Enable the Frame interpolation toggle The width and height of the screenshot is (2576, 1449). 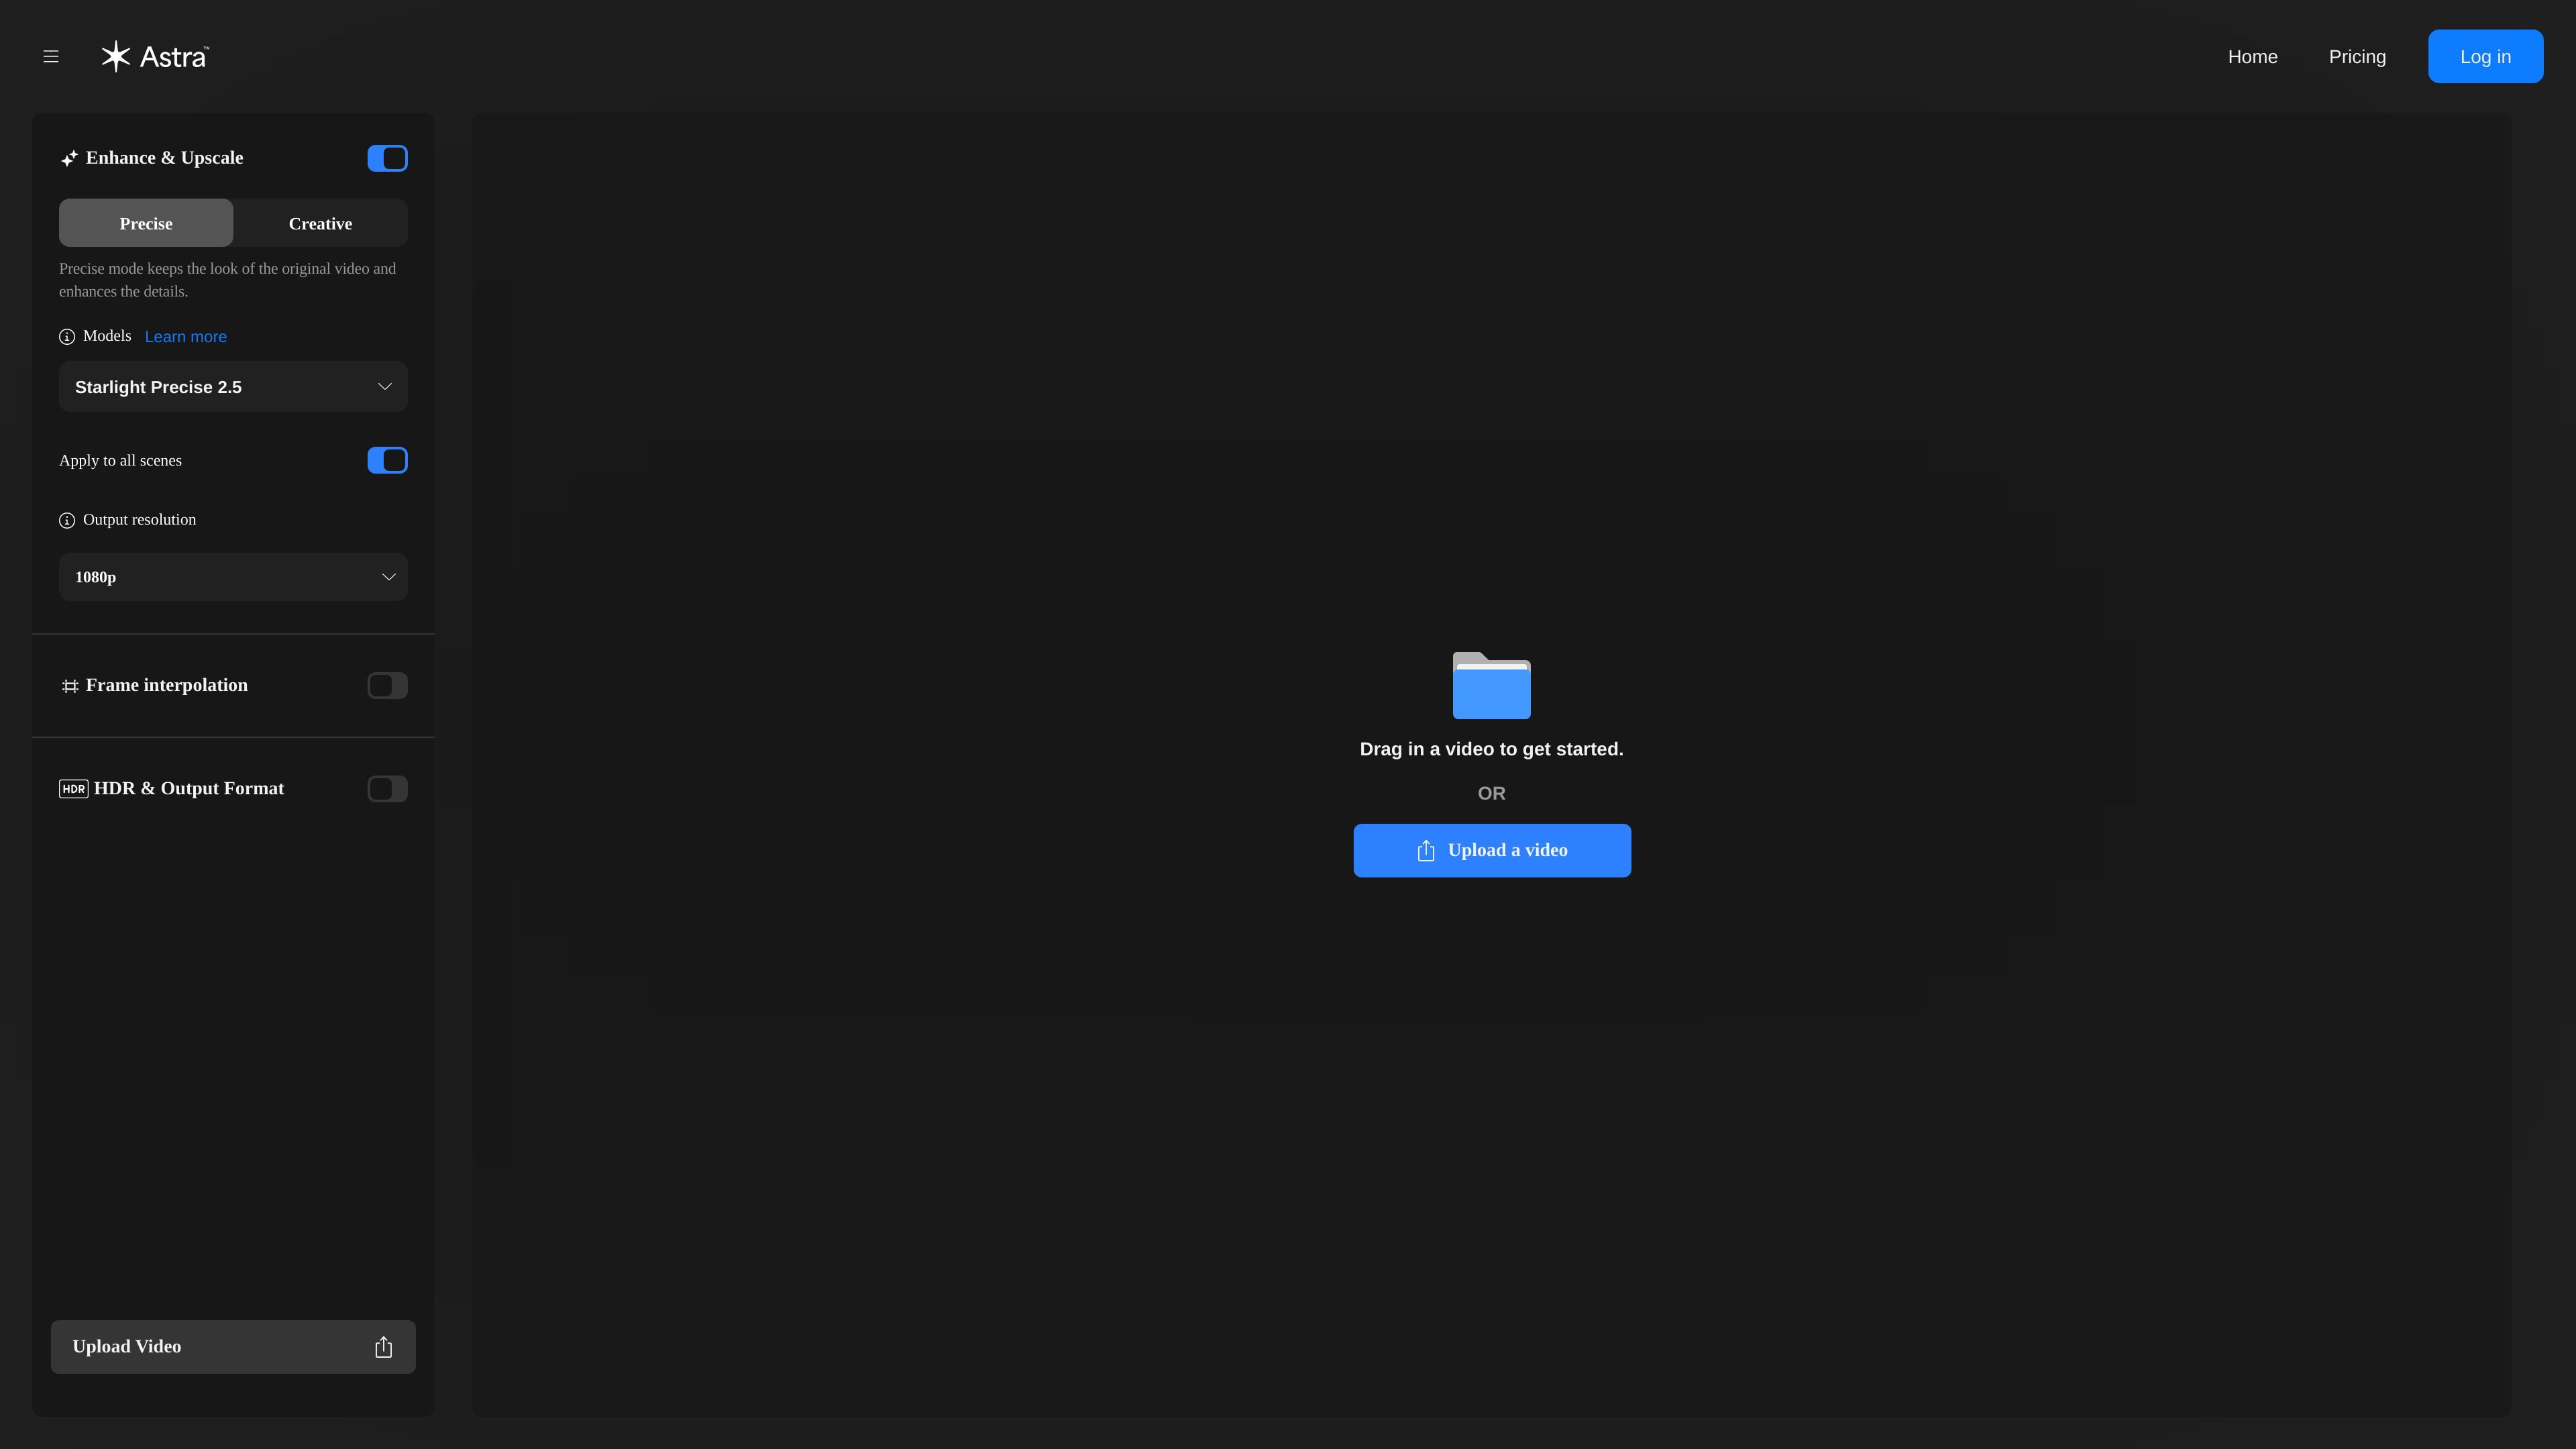coord(387,686)
